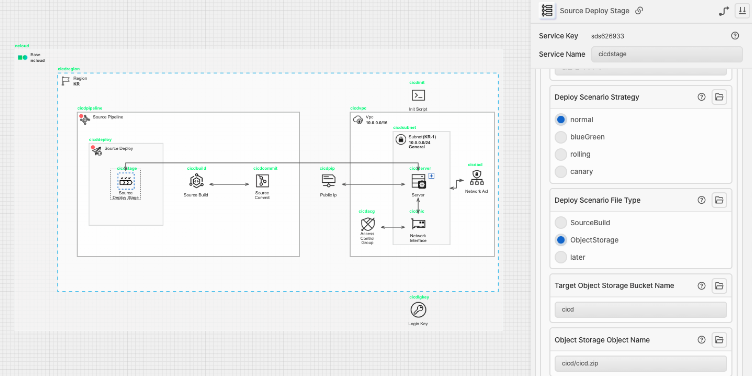Select the canary deploy strategy
Image resolution: width=752 pixels, height=376 pixels.
coord(561,171)
